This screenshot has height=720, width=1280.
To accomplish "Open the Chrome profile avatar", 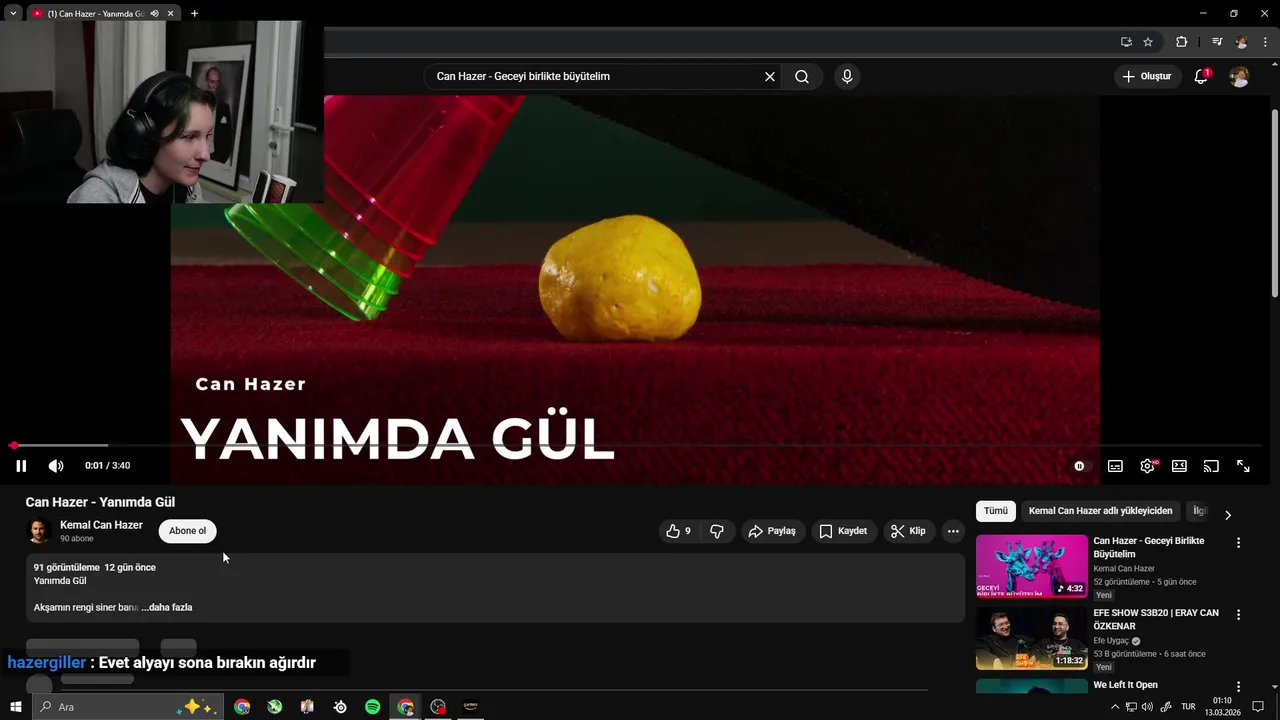I will (1242, 42).
